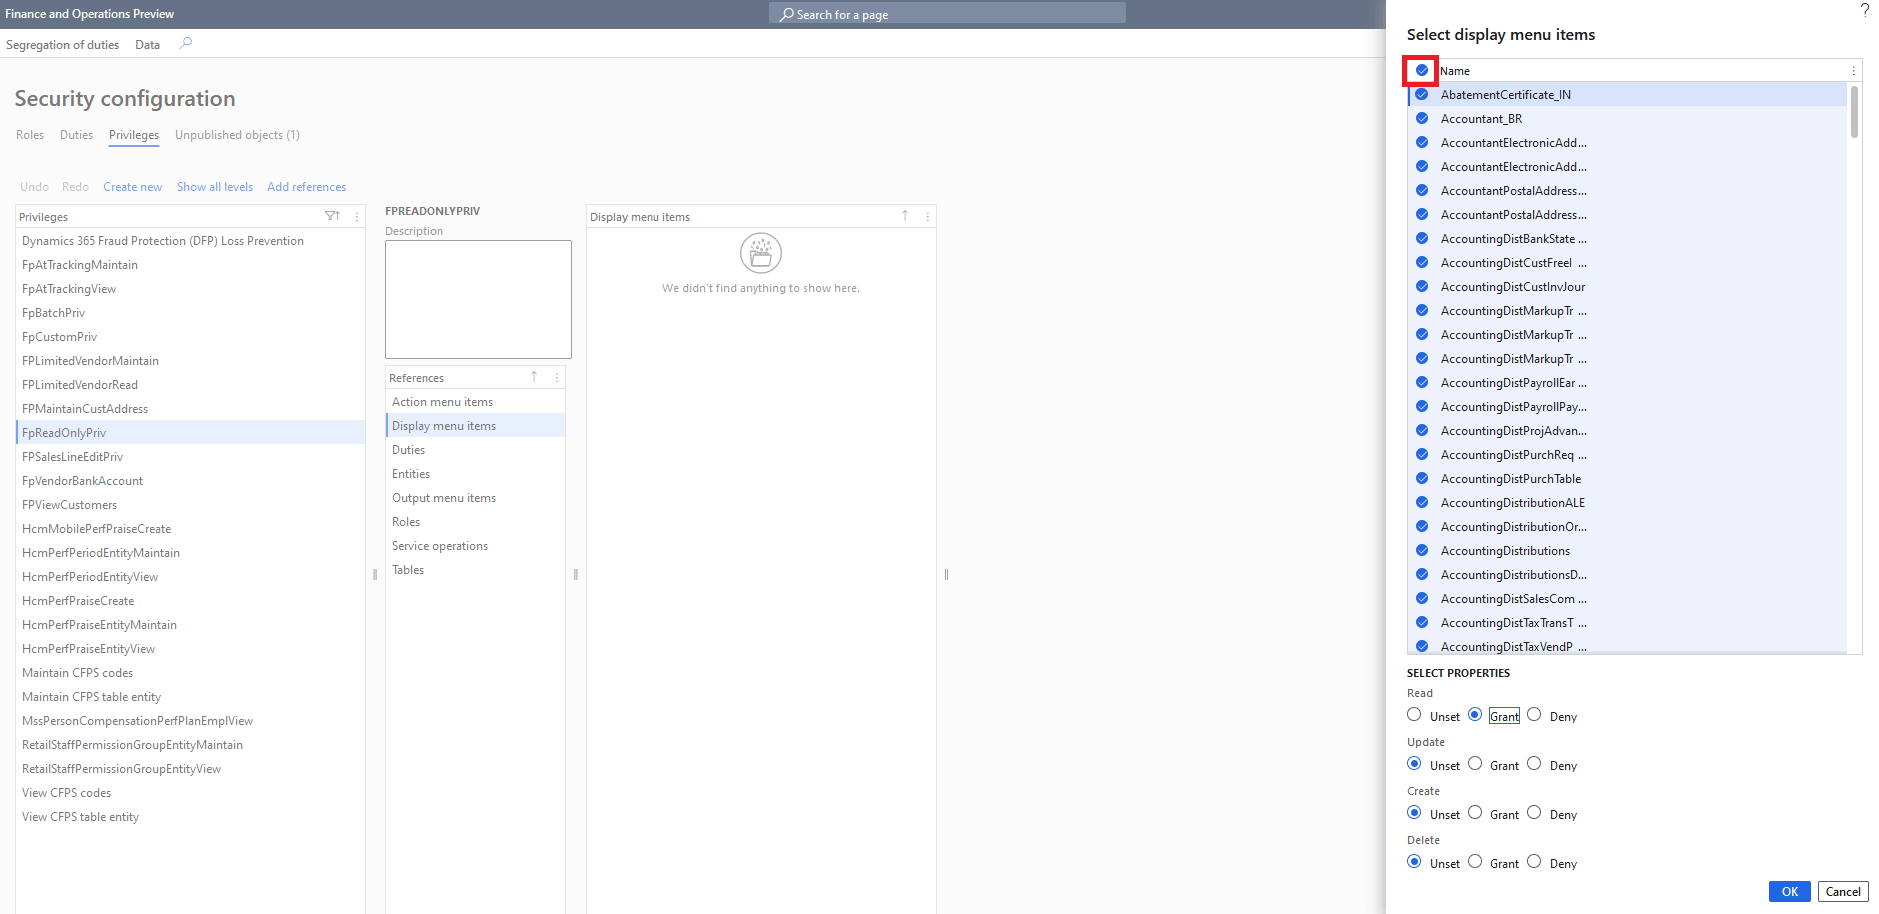The width and height of the screenshot is (1879, 914).
Task: Select the Deny radio button under Read
Action: tap(1535, 714)
